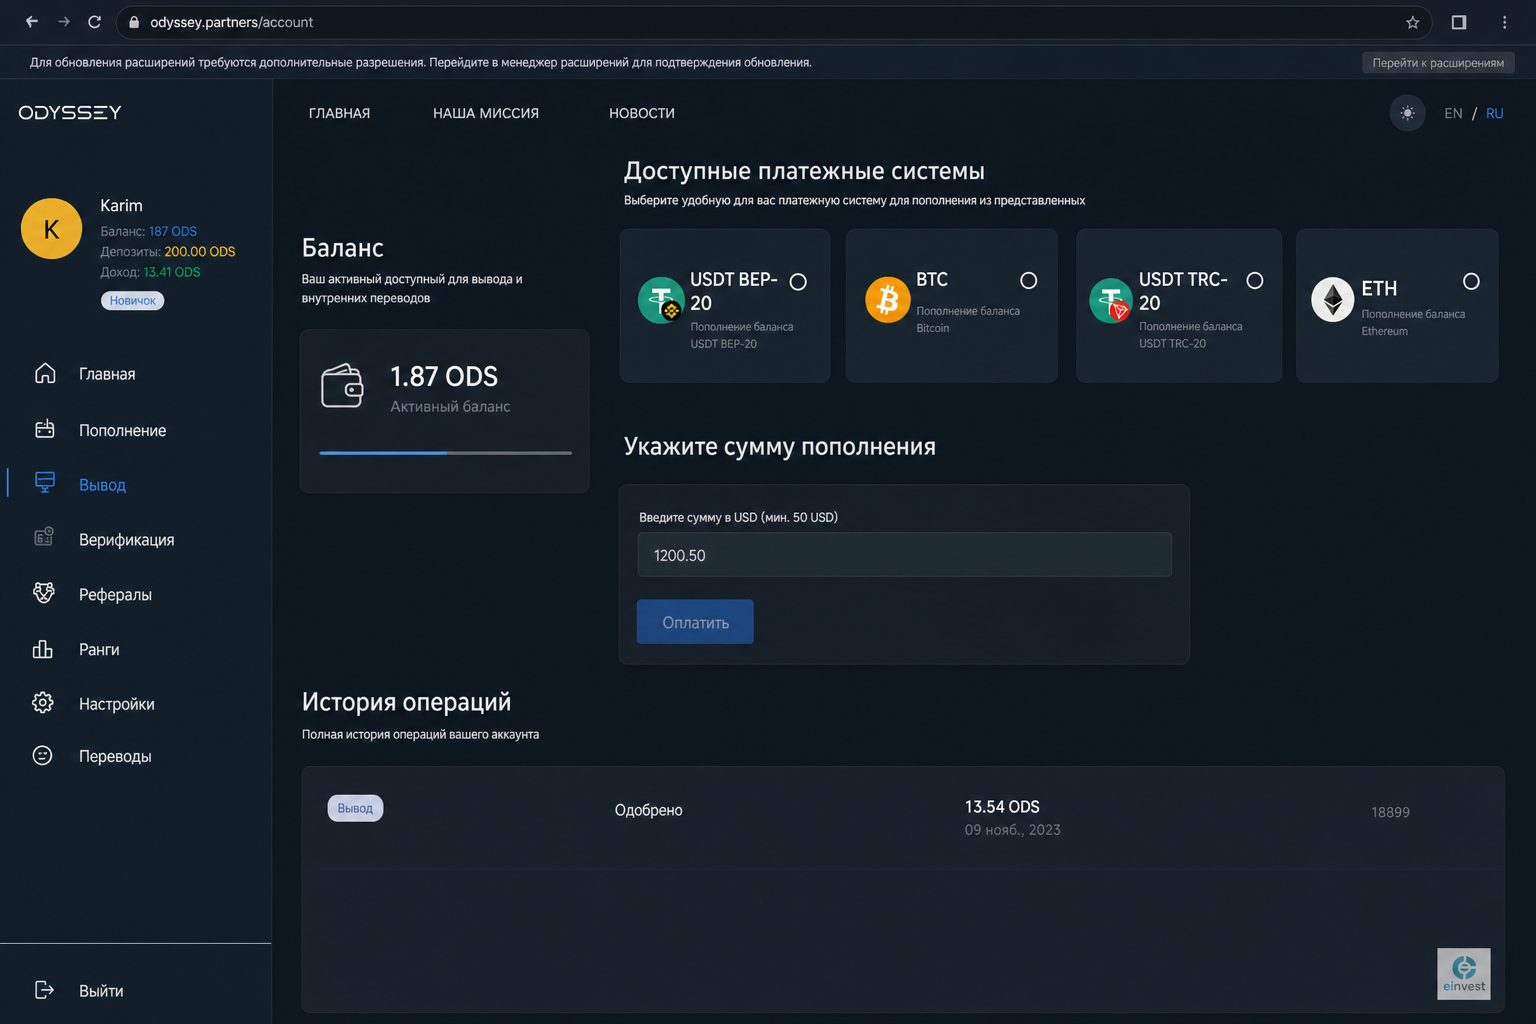Reload the page with the refresh icon
The image size is (1536, 1024).
94,22
